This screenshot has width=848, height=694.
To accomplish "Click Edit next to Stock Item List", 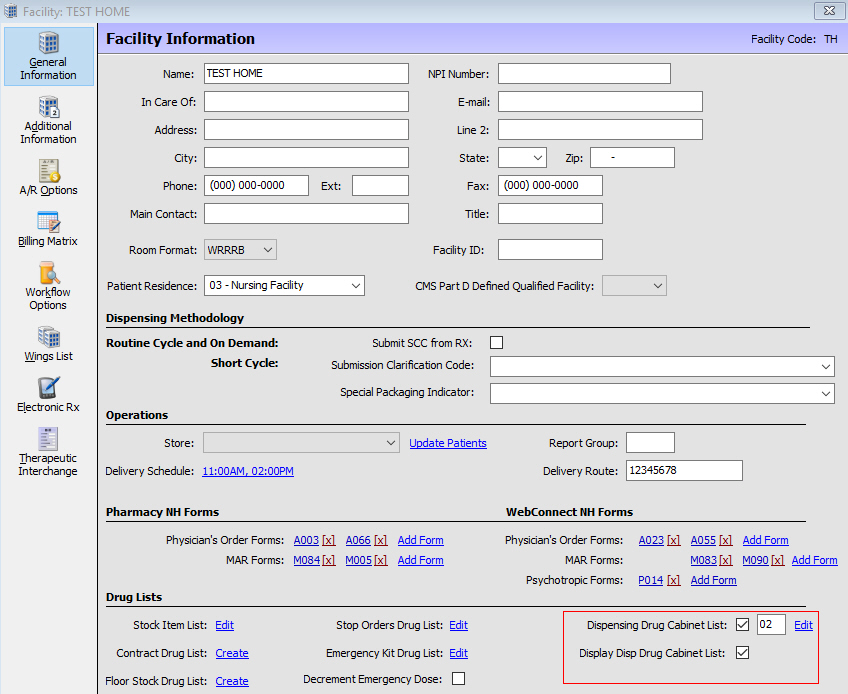I will (x=224, y=625).
